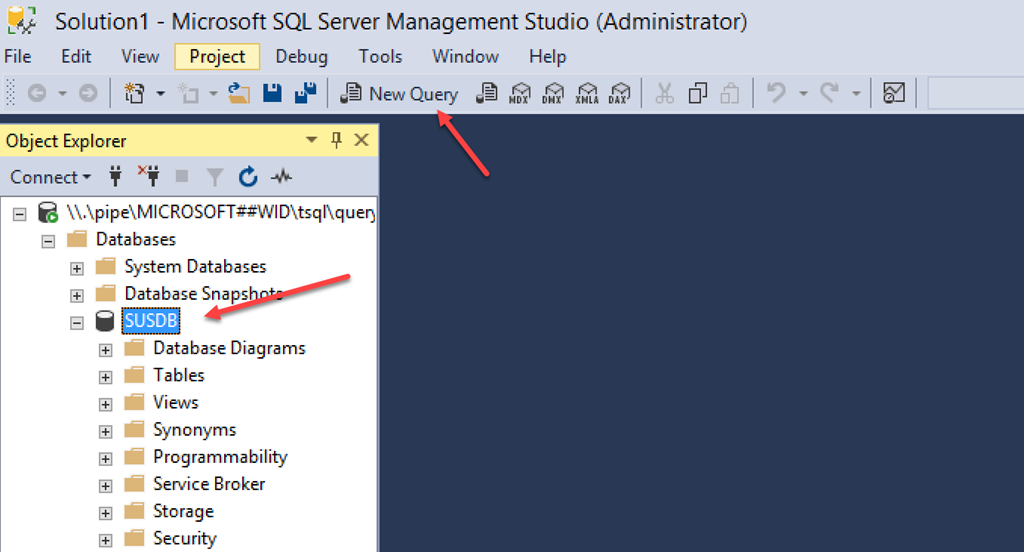Collapse the SUSDB database node
The width and height of the screenshot is (1024, 552).
77,322
